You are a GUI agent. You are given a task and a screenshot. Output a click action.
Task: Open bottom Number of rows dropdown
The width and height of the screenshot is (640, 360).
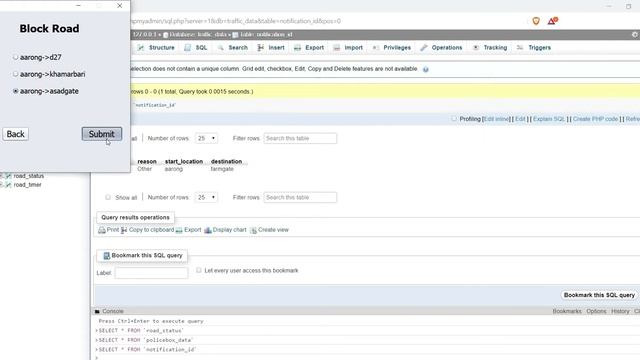(207, 198)
